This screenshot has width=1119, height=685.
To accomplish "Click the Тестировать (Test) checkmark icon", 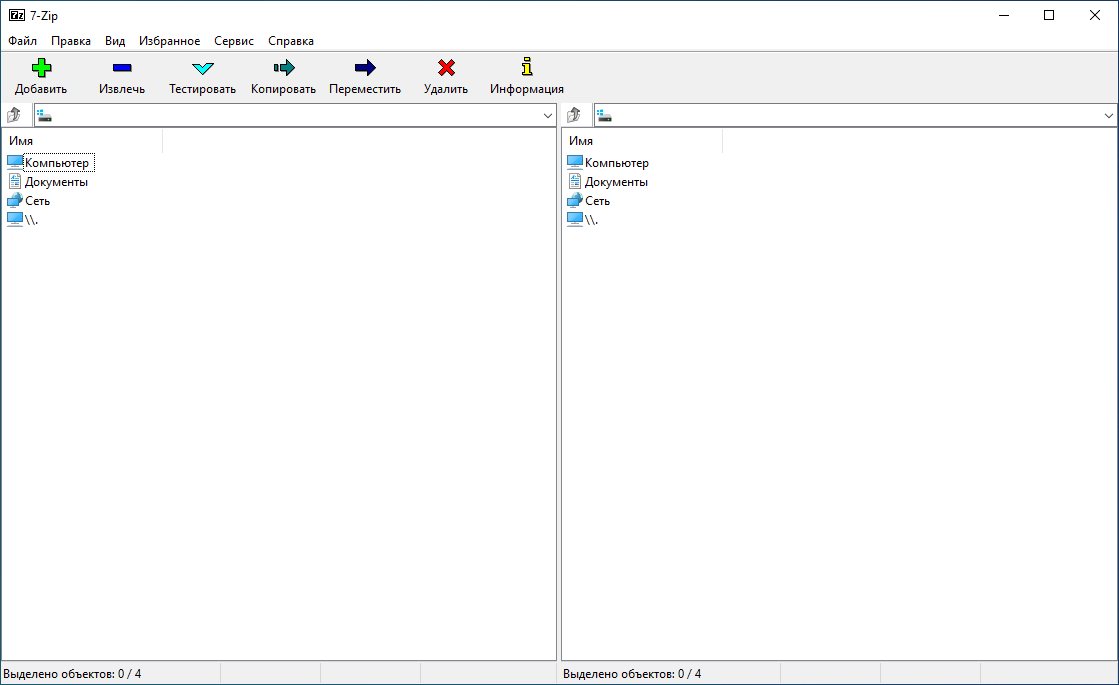I will pos(201,67).
